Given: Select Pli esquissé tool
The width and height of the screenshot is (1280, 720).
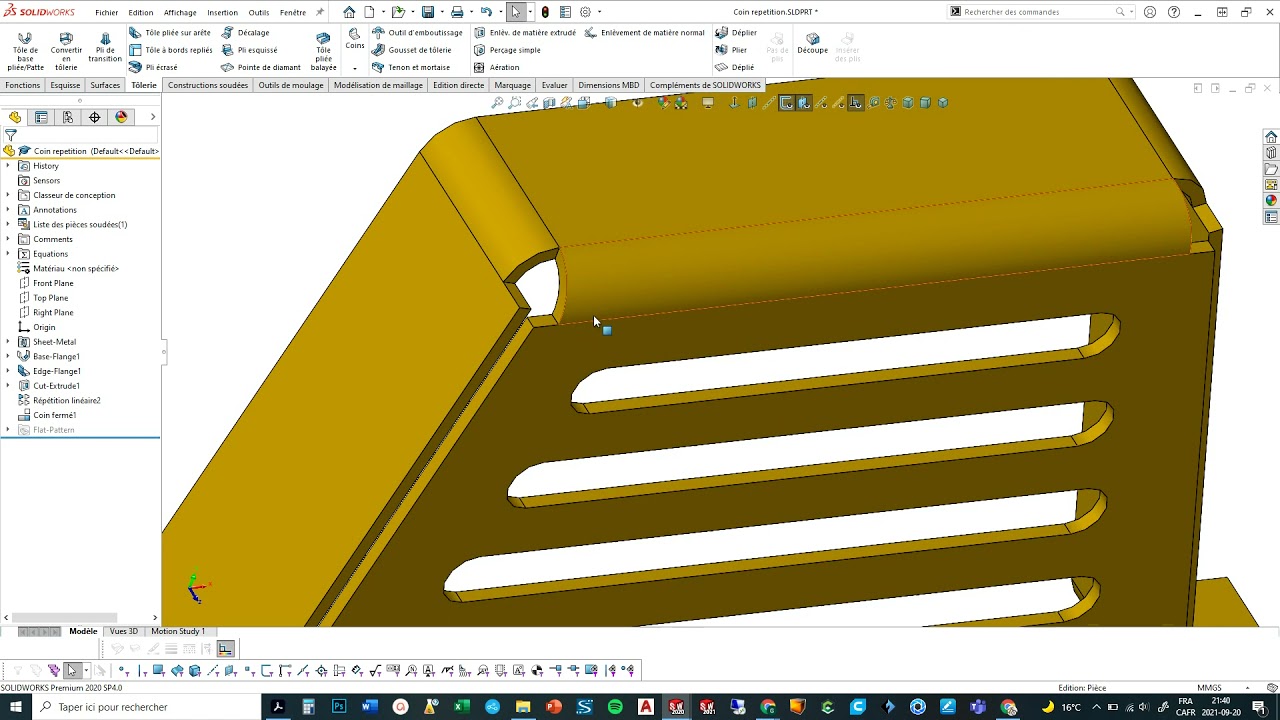Looking at the screenshot, I should (x=250, y=50).
